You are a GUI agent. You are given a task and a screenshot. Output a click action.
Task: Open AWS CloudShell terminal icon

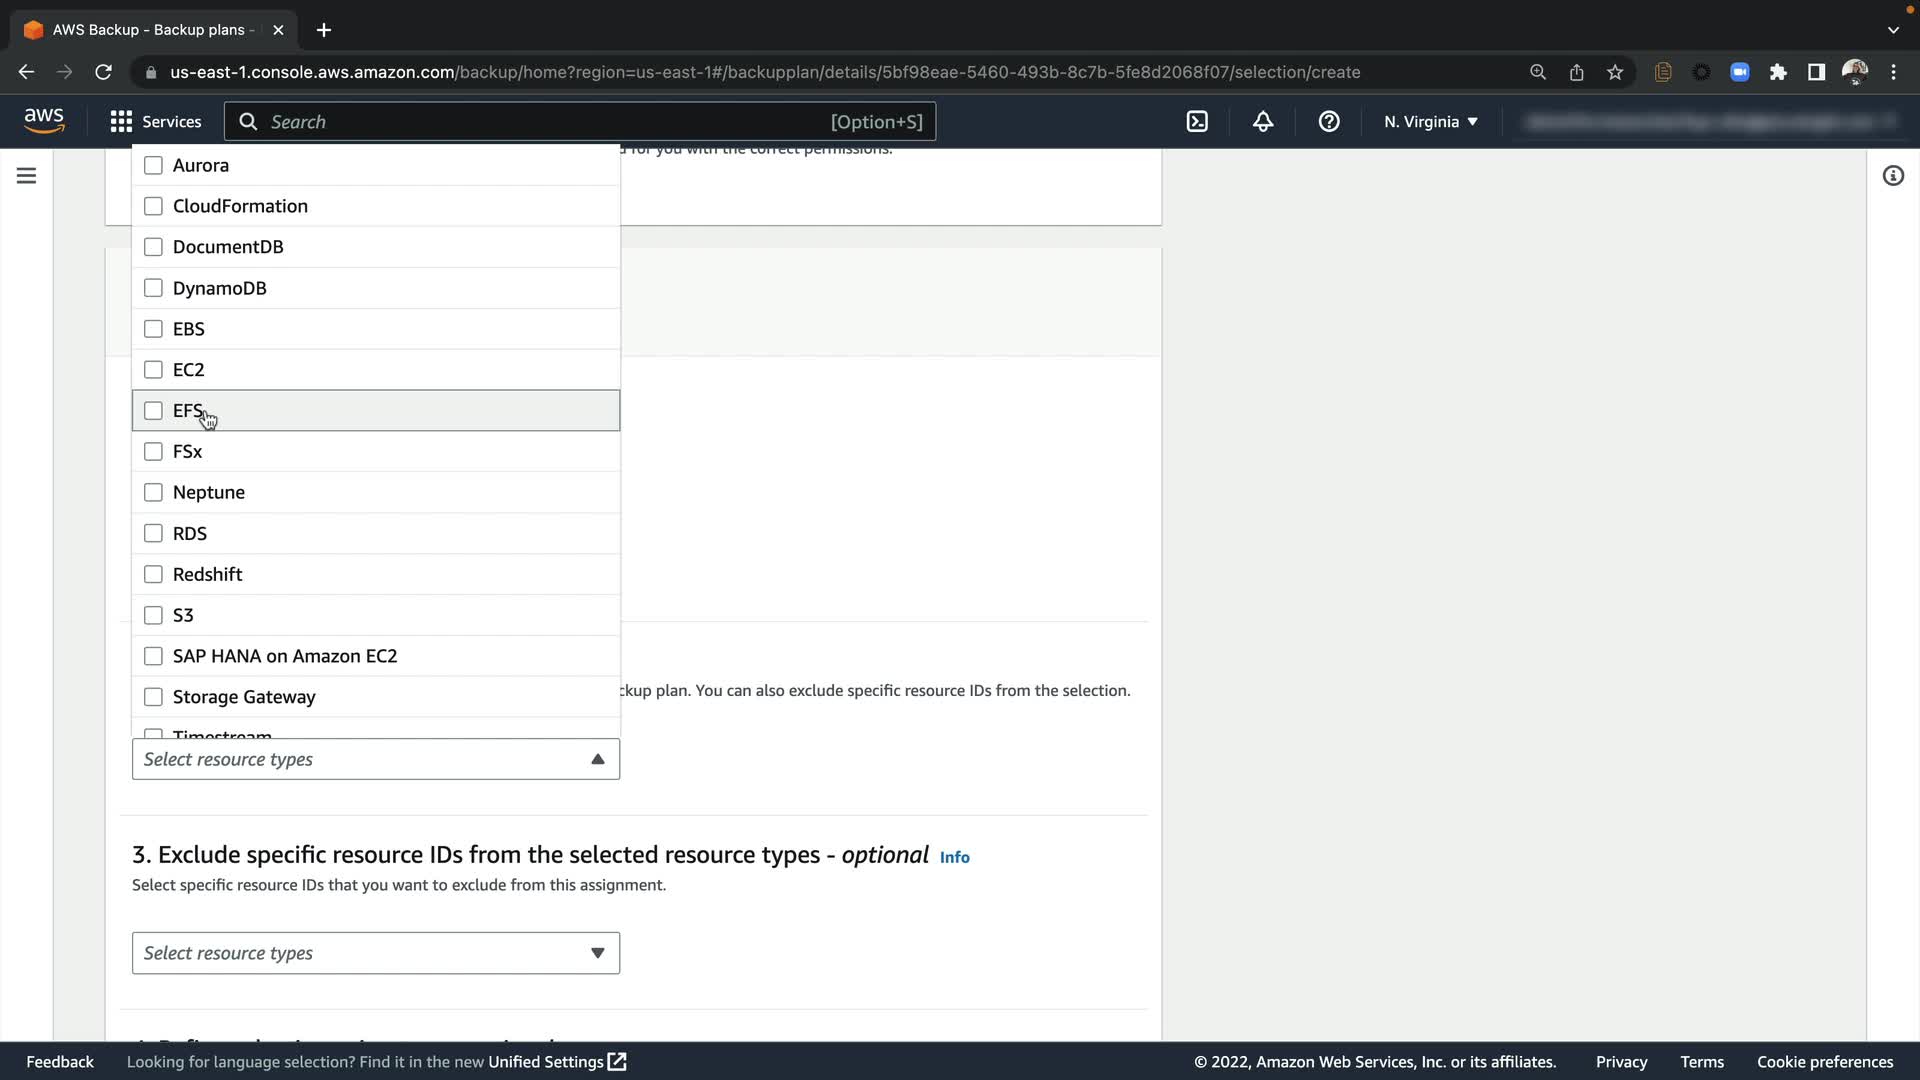[x=1197, y=122]
